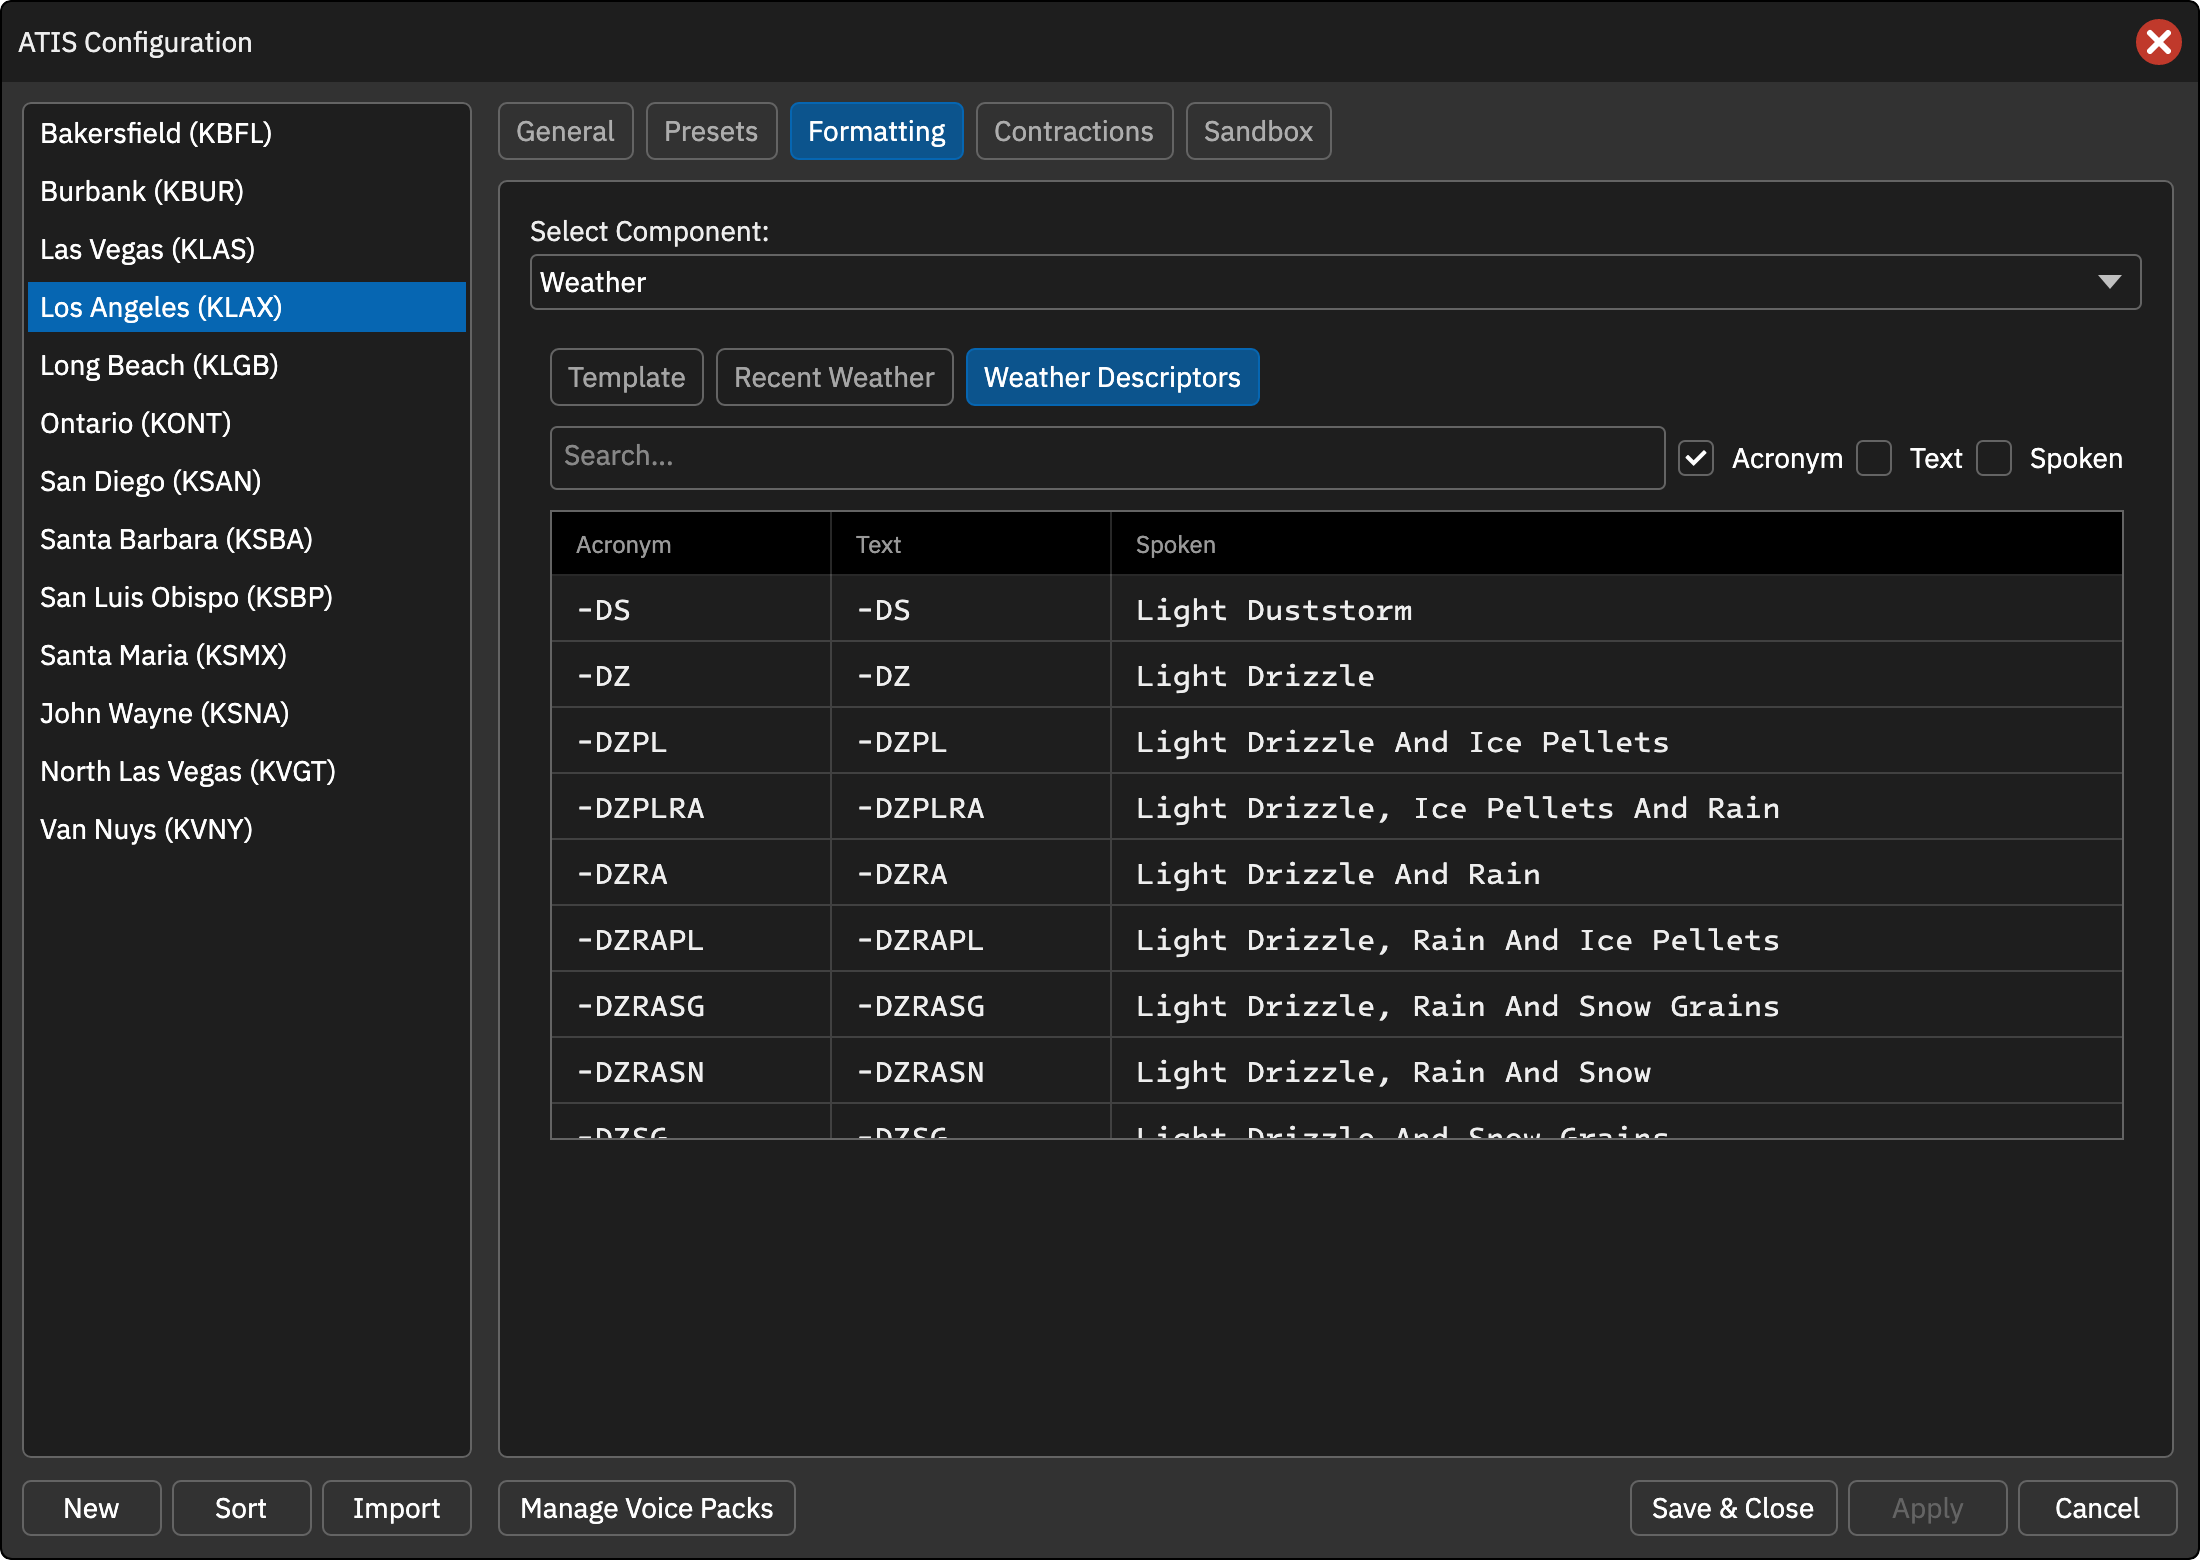The width and height of the screenshot is (2200, 1560).
Task: Click the weather descriptor search field
Action: point(1107,457)
